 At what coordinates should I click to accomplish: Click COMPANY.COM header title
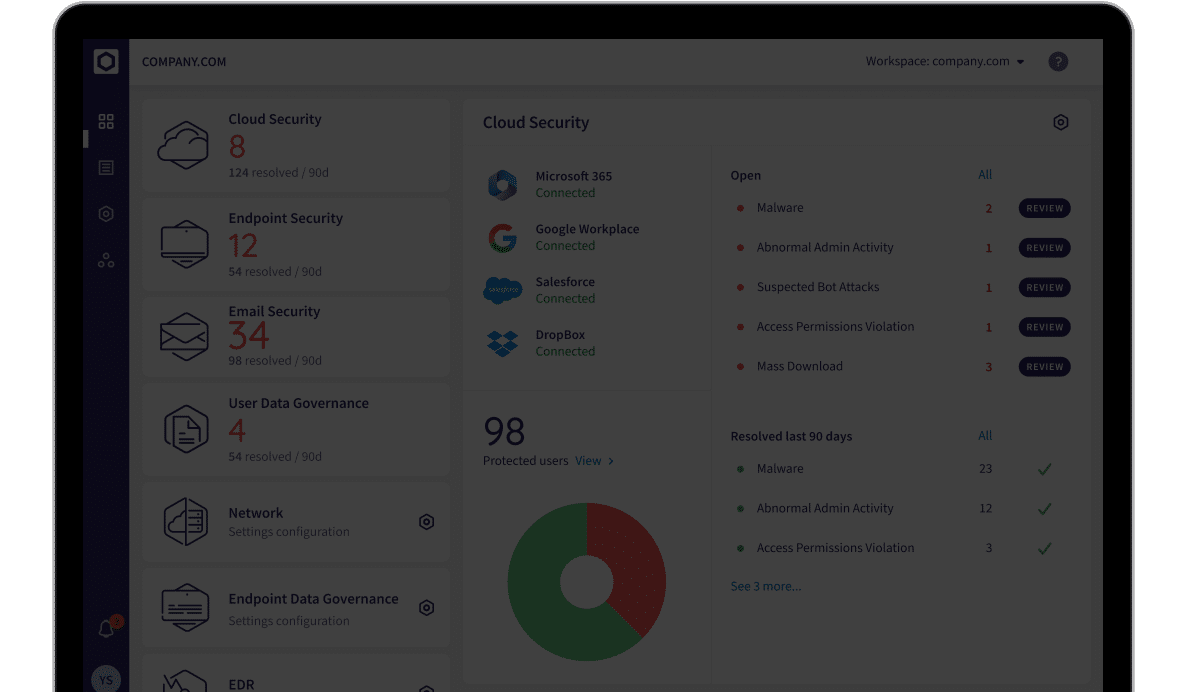tap(184, 62)
